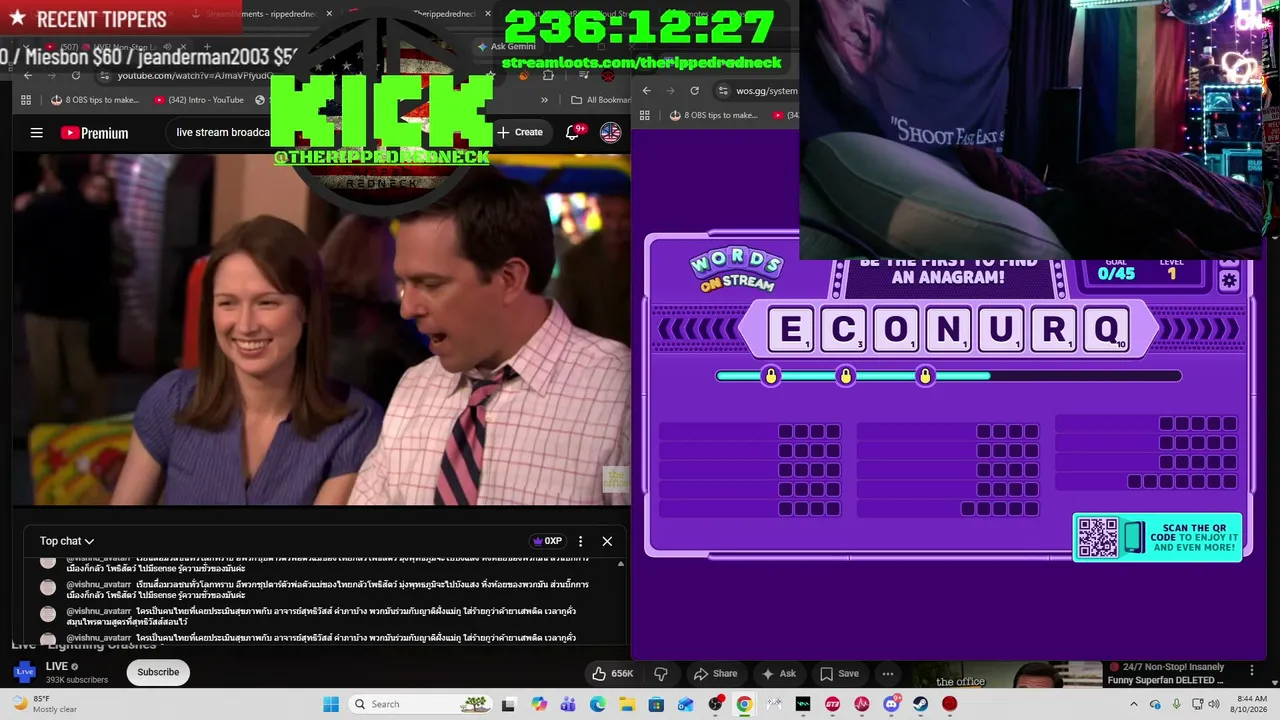The width and height of the screenshot is (1280, 720).
Task: Open the clock showing 8:44 AM
Action: [1247, 704]
